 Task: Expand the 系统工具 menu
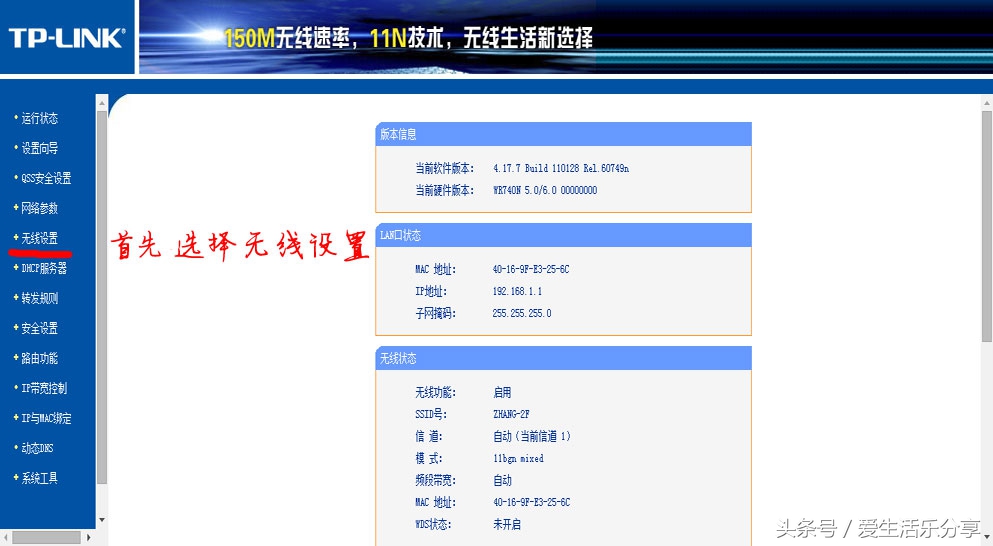(39, 478)
